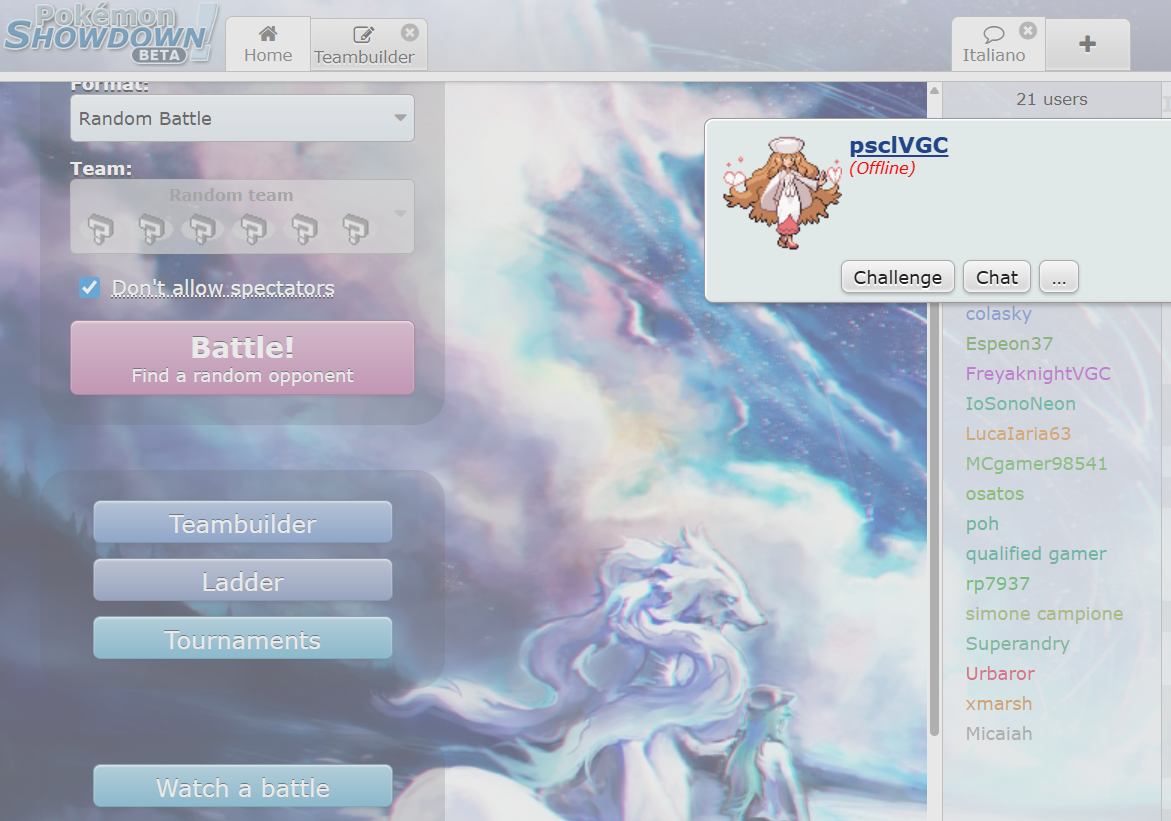Click the chat vertical scrollbar thumb
Screen dimensions: 1171x821
pyautogui.click(x=934, y=519)
